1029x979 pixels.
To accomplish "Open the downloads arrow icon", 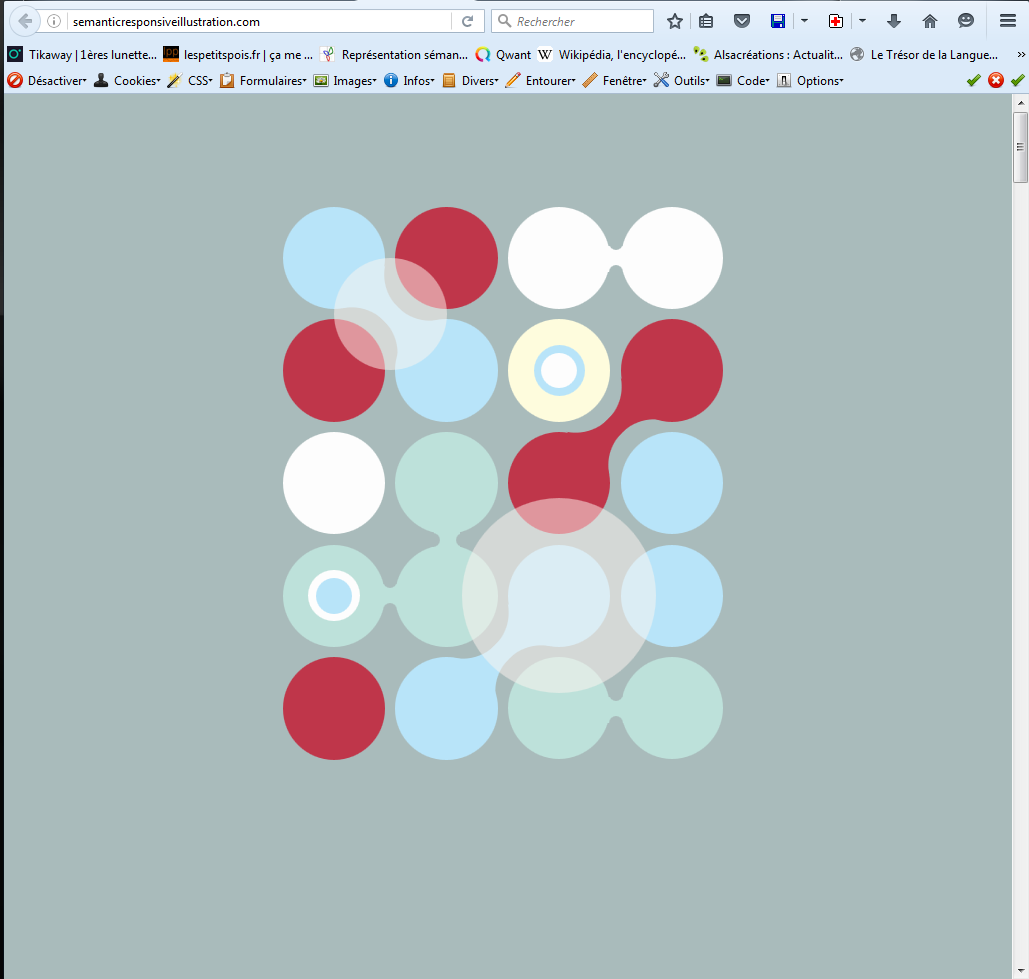I will click(894, 21).
